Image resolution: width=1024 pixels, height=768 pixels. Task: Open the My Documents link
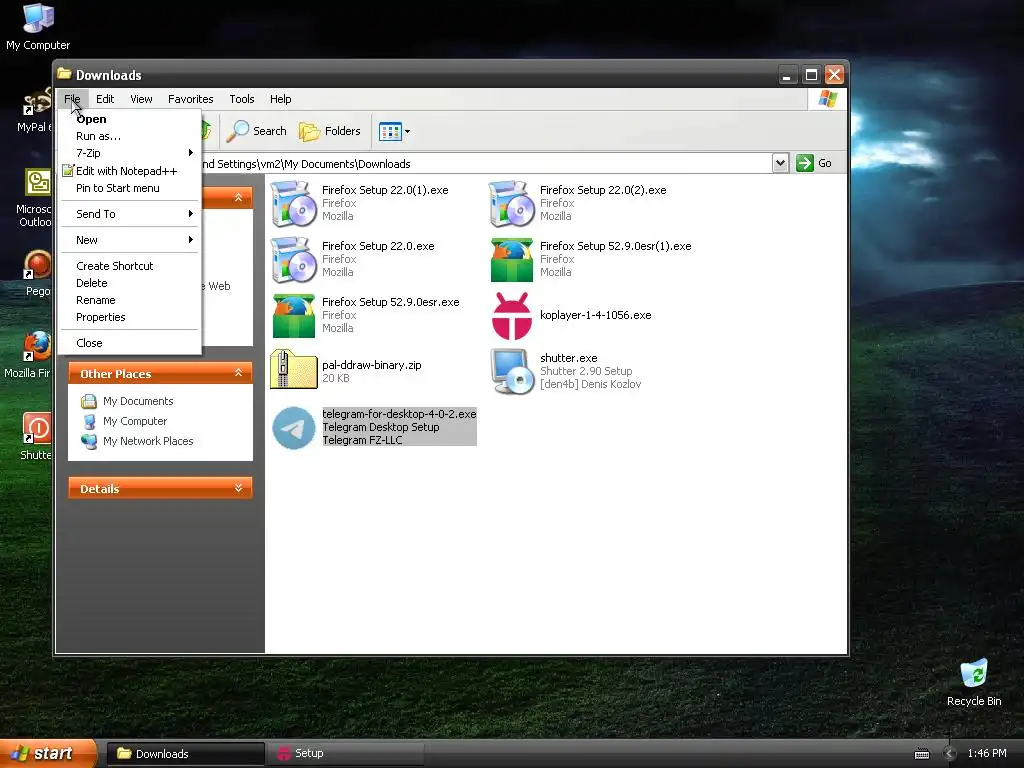pyautogui.click(x=138, y=401)
